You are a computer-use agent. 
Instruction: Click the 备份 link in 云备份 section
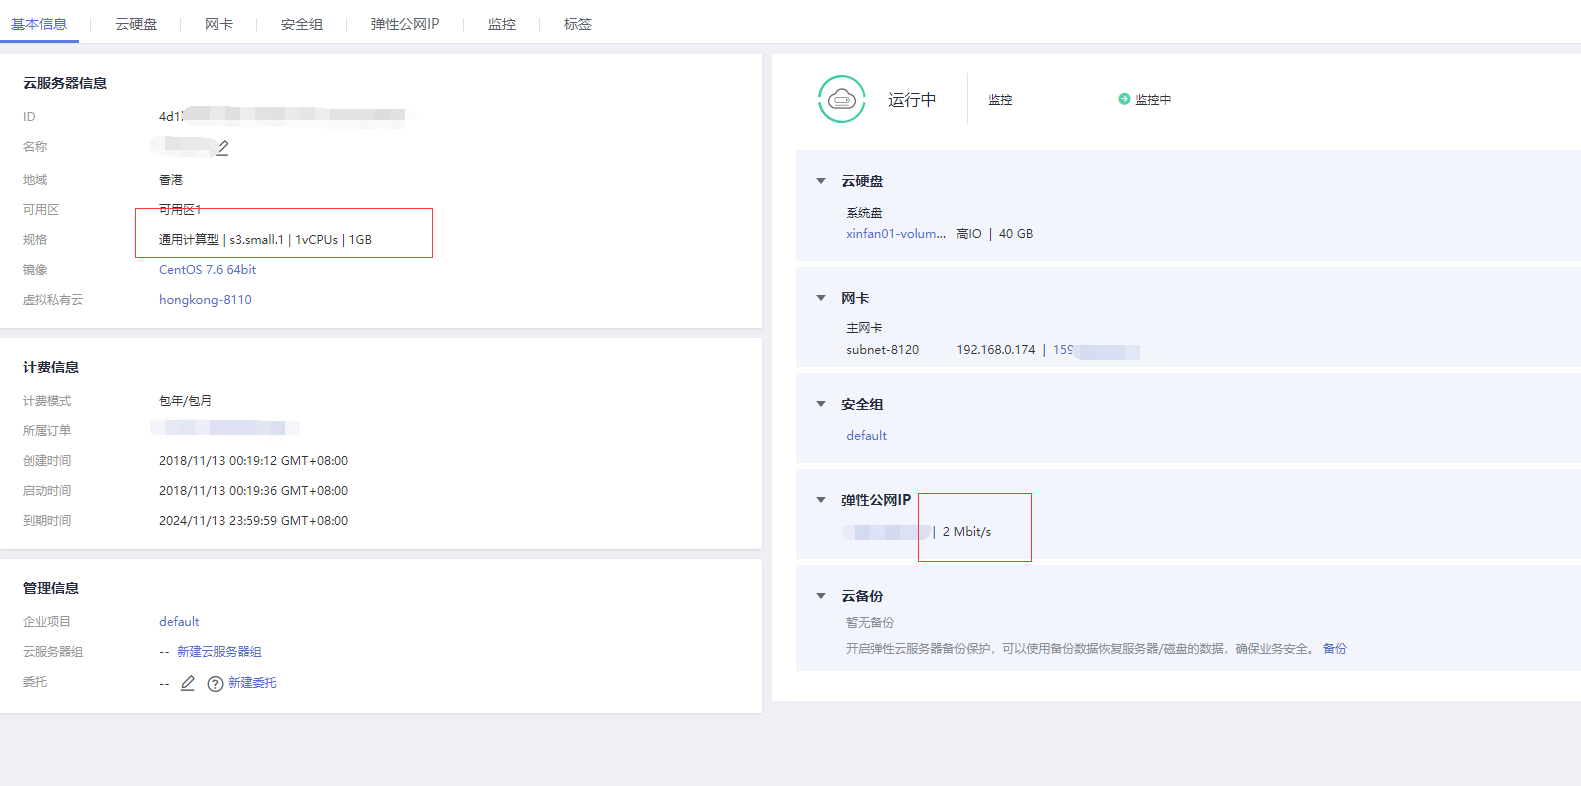click(x=1334, y=649)
